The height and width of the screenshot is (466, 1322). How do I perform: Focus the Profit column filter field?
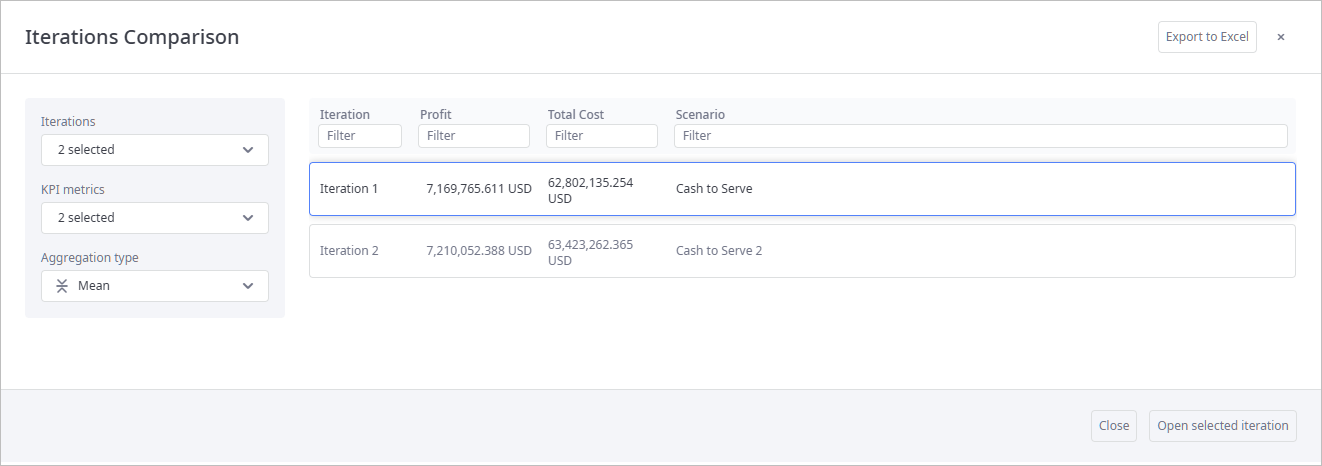[474, 136]
